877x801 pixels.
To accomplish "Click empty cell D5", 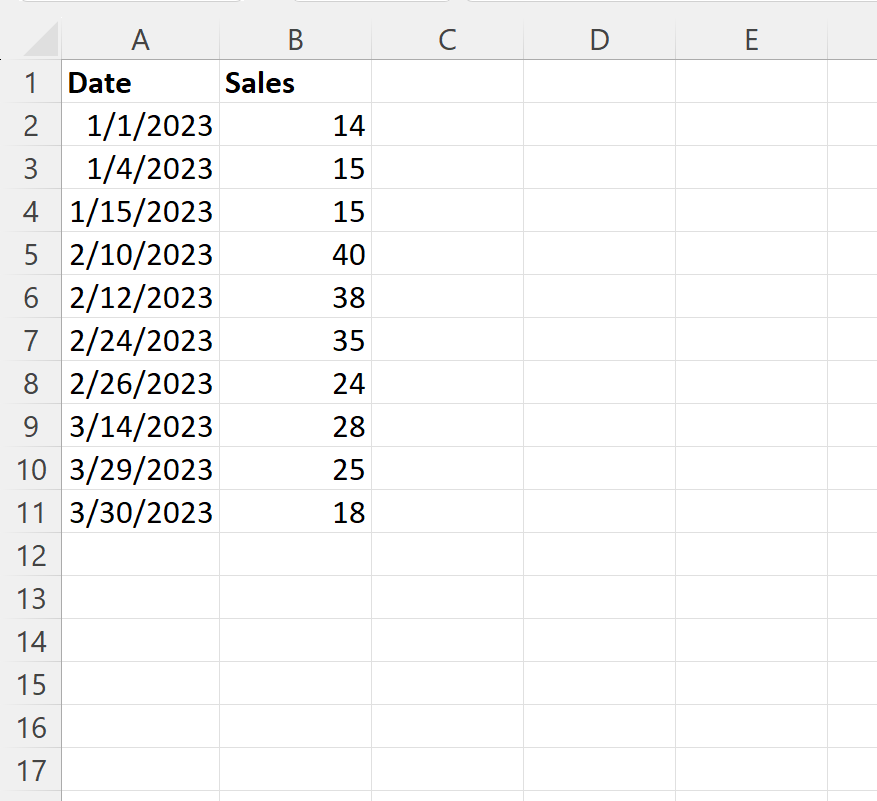I will 600,253.
